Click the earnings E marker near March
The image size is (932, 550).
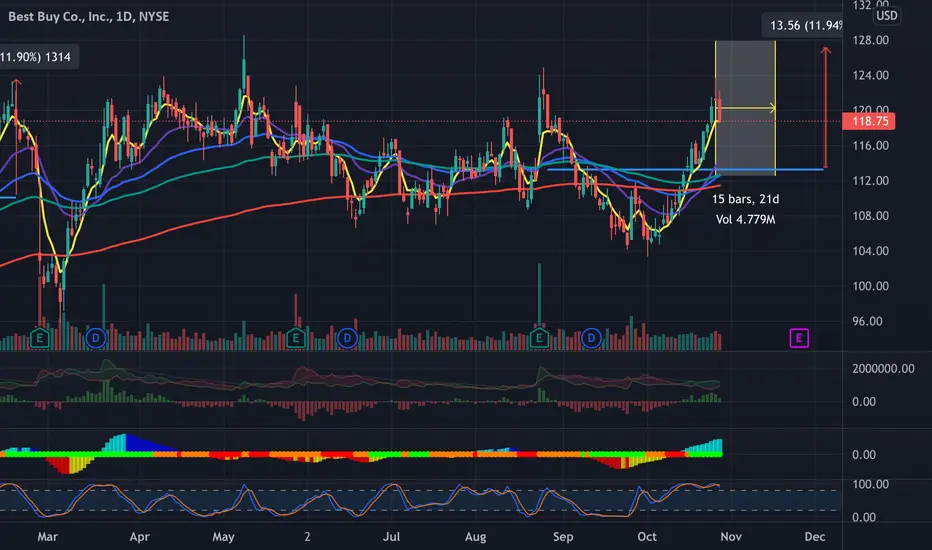point(40,338)
